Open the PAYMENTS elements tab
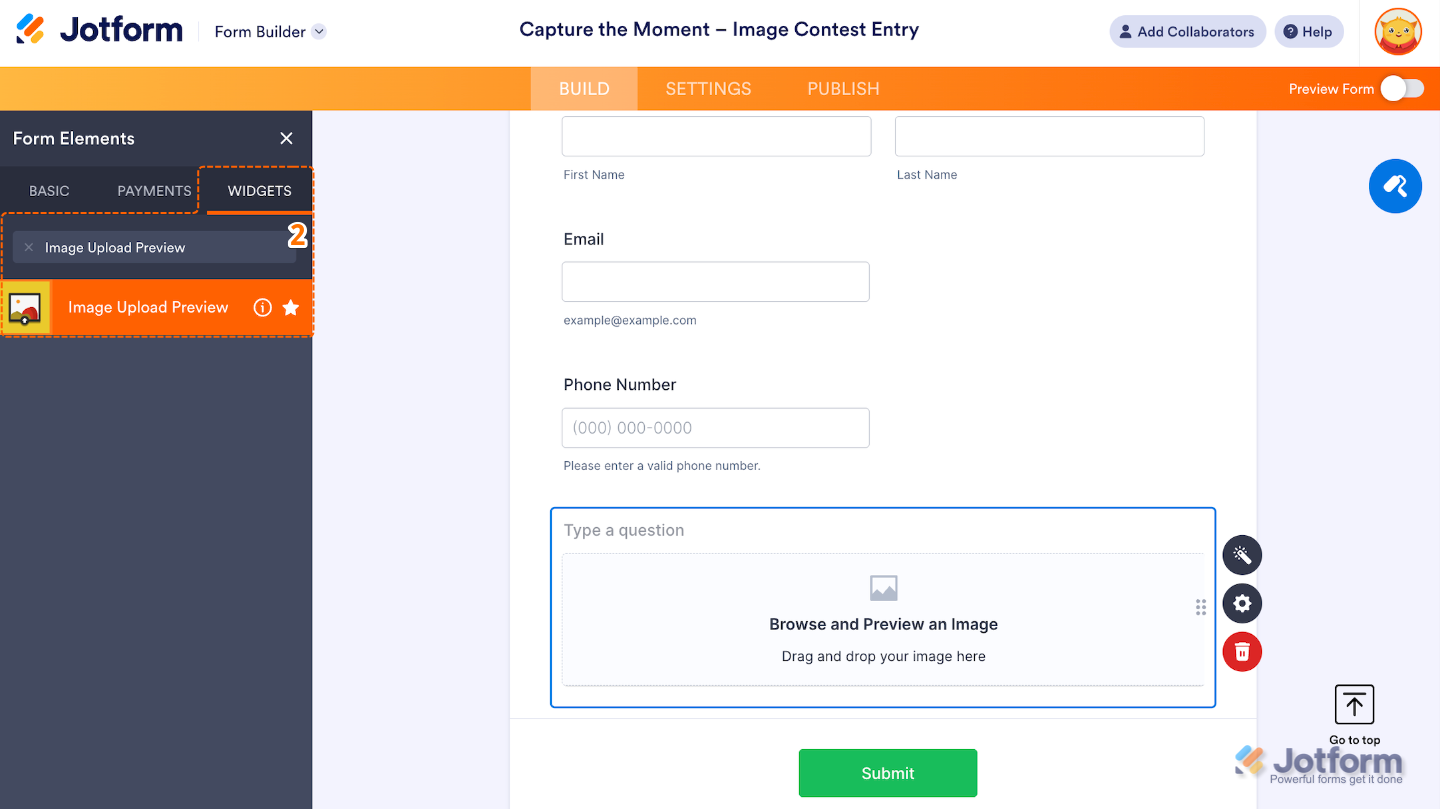 pos(152,190)
